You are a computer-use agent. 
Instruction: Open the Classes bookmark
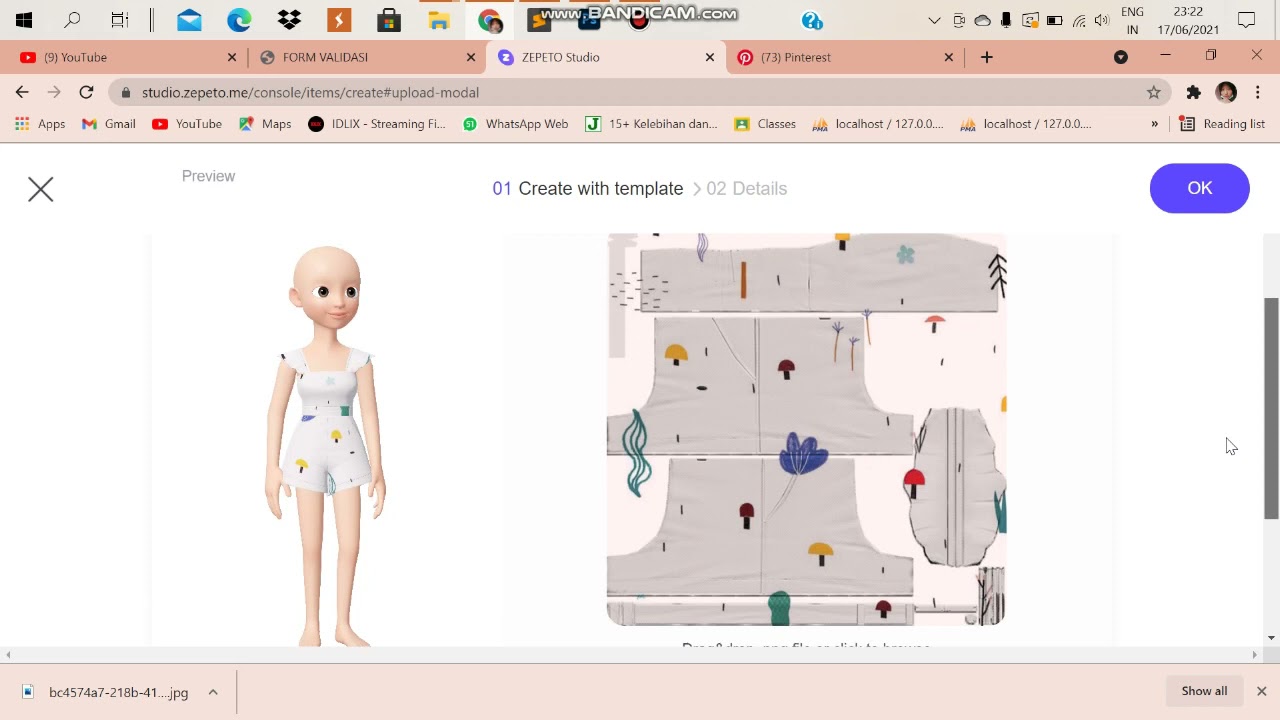tap(765, 124)
